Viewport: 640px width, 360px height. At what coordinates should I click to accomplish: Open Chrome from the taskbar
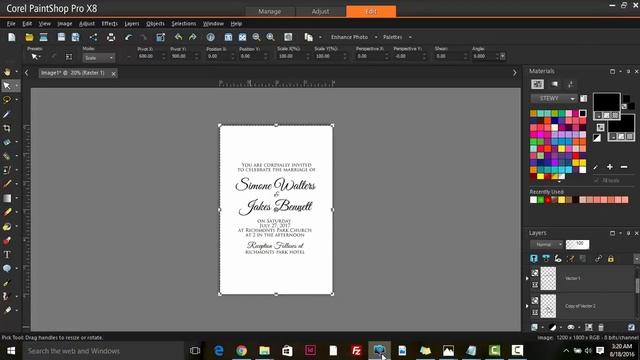pos(241,351)
